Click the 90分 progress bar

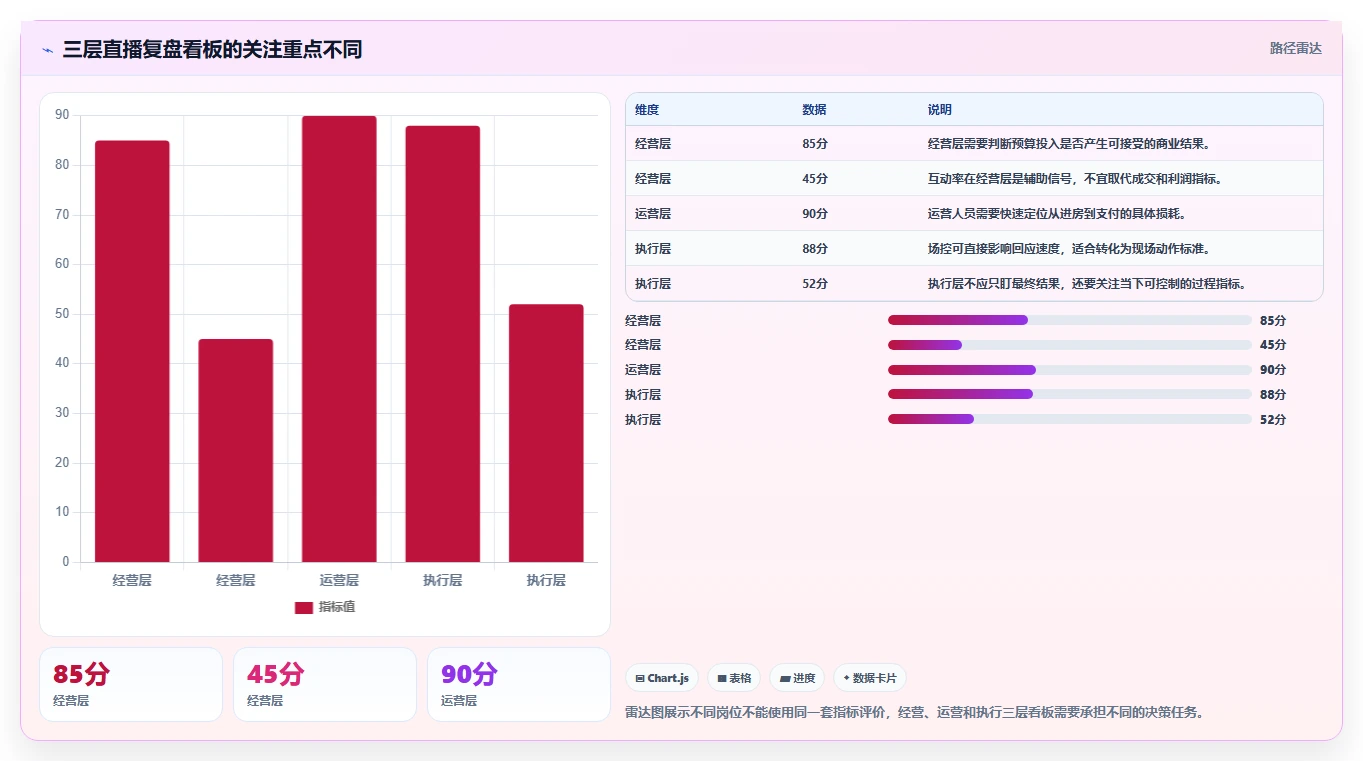(1070, 370)
